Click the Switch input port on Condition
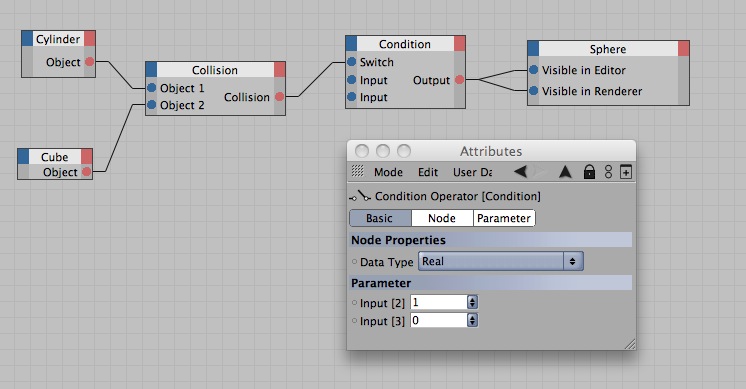The width and height of the screenshot is (746, 389). tap(352, 62)
